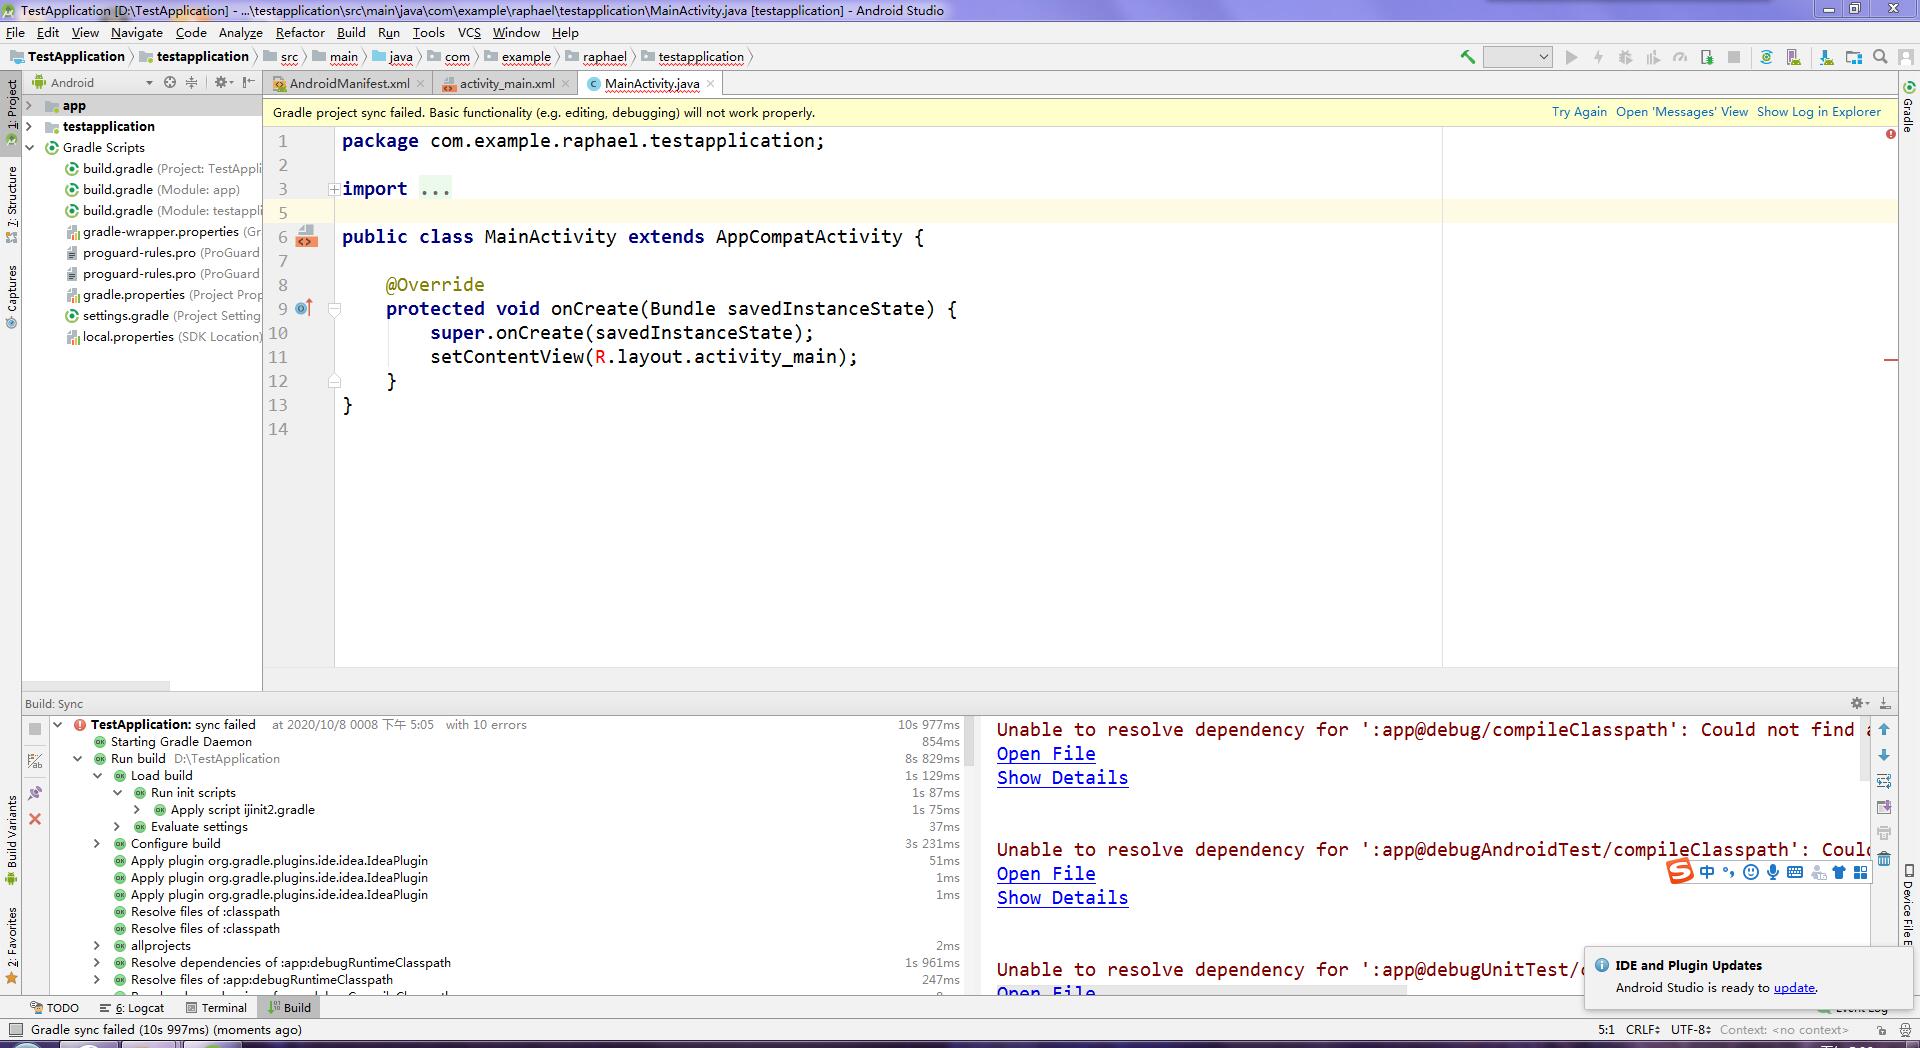Click the Try Again link
1920x1048 pixels.
(1579, 112)
